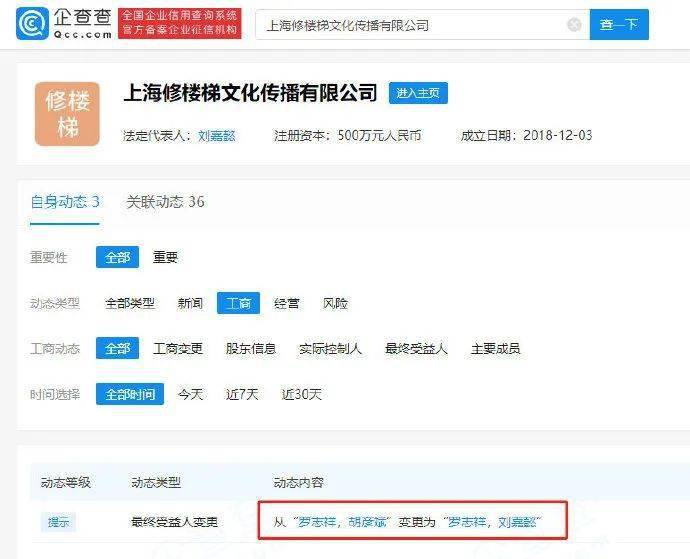
Task: Select 工商 dynamic type filter
Action: 238,303
